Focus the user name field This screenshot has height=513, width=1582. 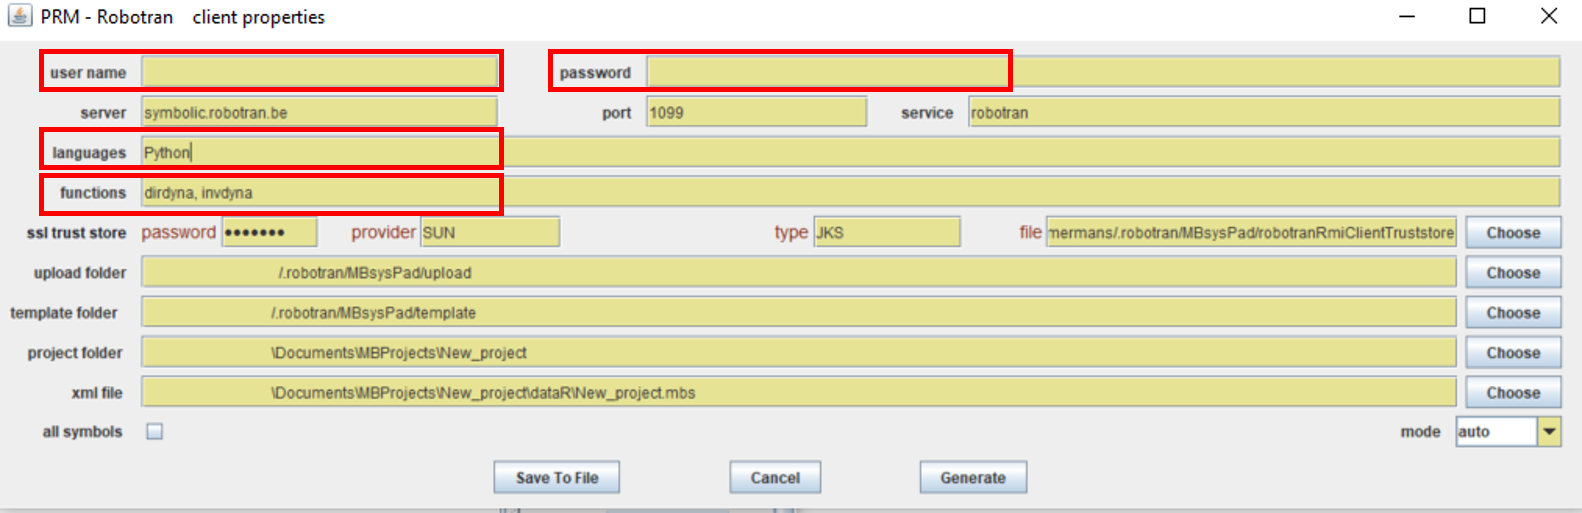319,72
